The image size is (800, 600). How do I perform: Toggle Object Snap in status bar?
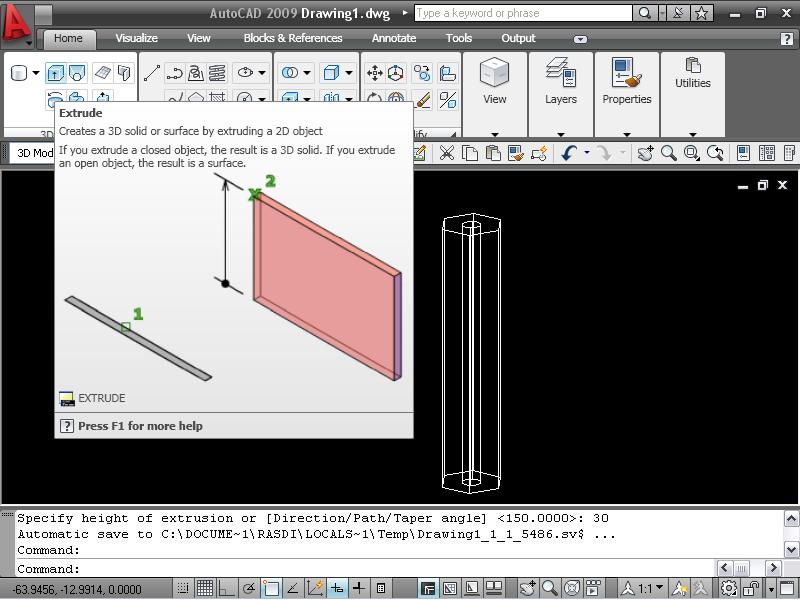point(271,588)
